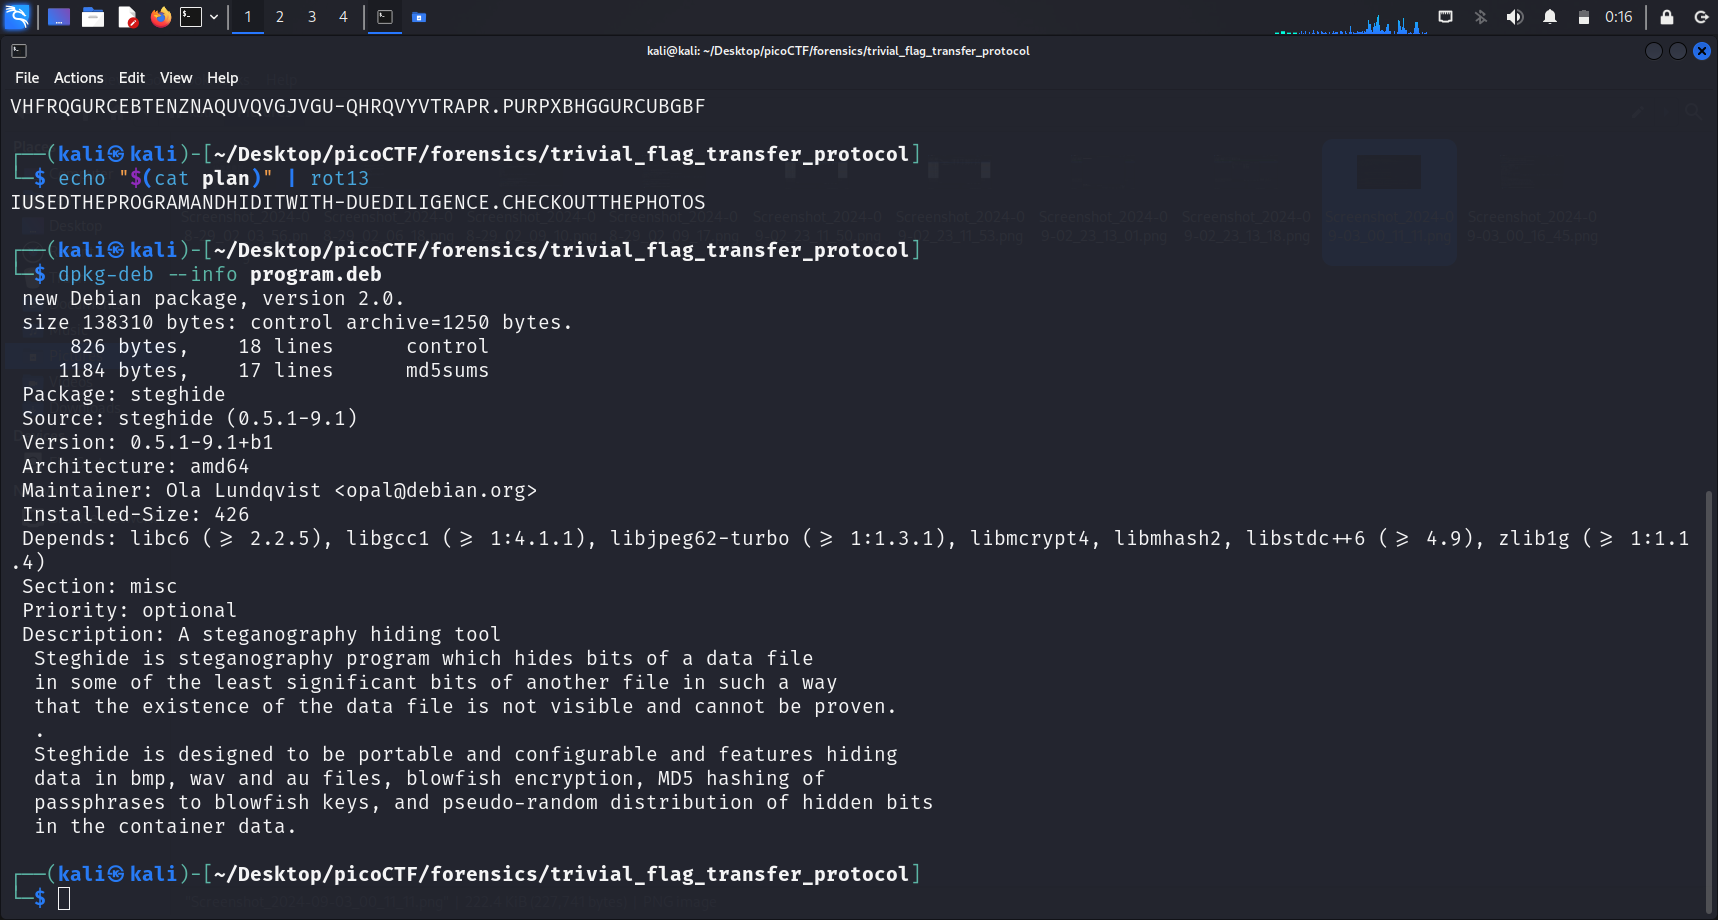Expand the View menu

point(176,78)
